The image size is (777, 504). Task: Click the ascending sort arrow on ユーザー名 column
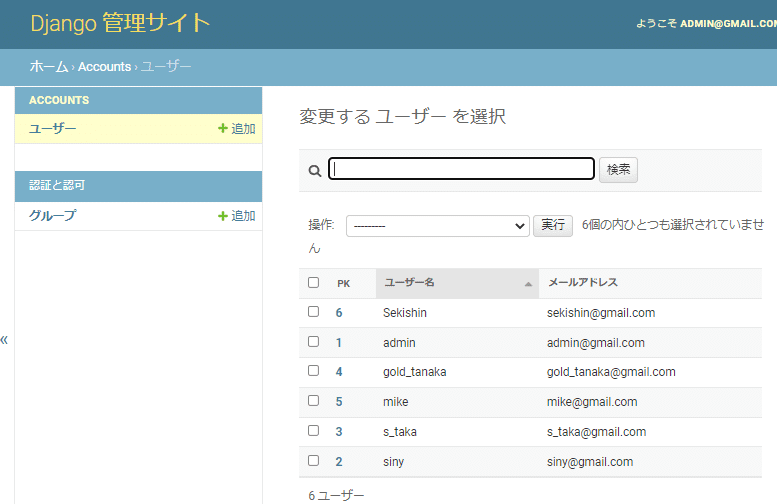[528, 284]
